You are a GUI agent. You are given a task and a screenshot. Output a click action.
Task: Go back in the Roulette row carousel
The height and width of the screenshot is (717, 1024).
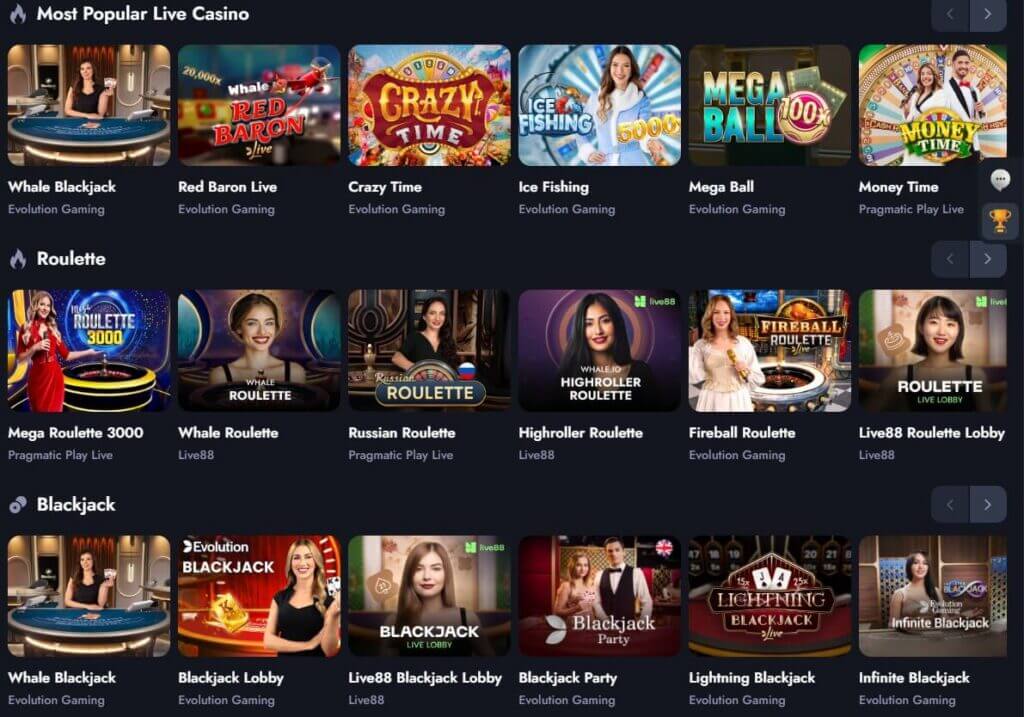point(950,259)
